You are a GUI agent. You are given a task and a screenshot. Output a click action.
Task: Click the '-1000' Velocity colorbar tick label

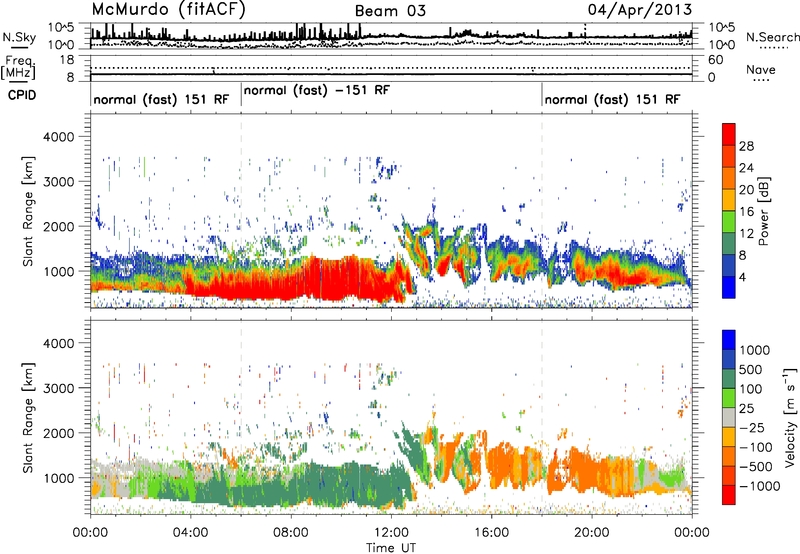point(760,486)
